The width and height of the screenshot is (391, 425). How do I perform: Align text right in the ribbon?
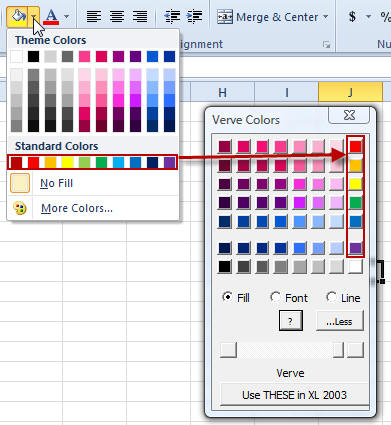pos(140,17)
